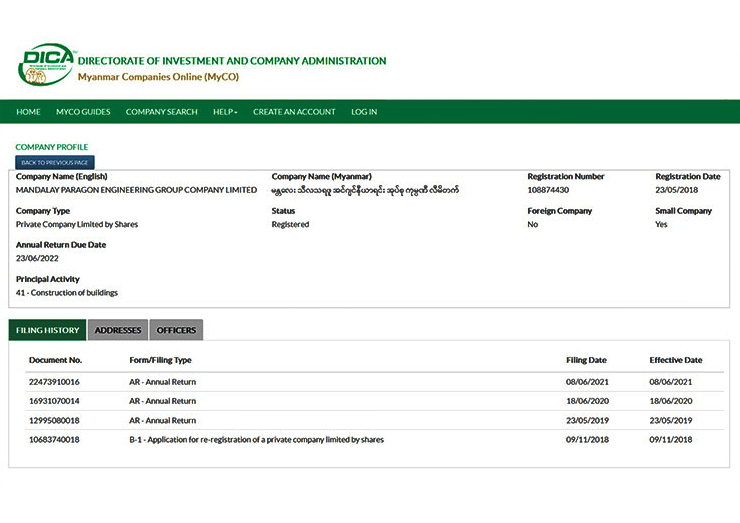Select the B-1 re-registration application filing type
740x523 pixels.
click(x=257, y=440)
